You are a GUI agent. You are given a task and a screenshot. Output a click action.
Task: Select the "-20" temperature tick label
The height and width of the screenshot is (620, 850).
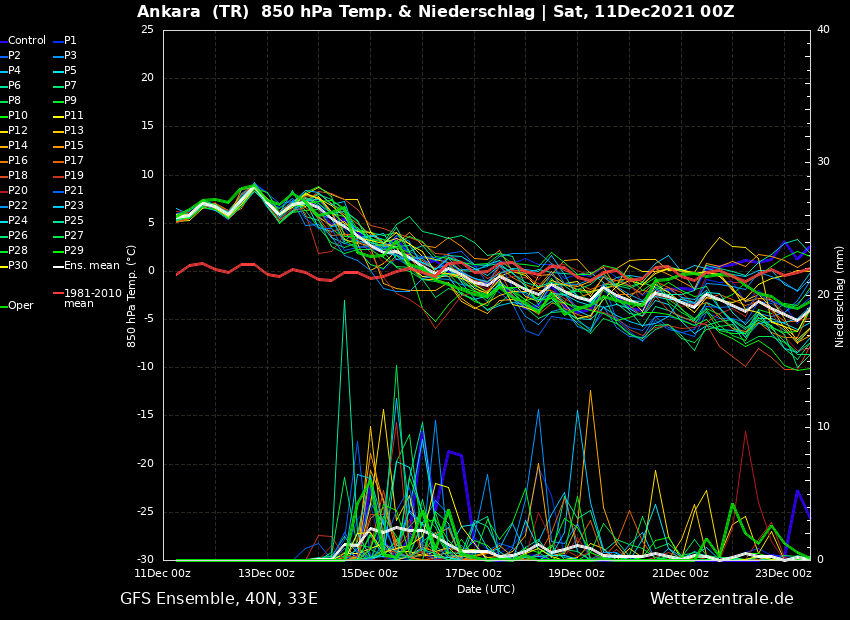145,463
